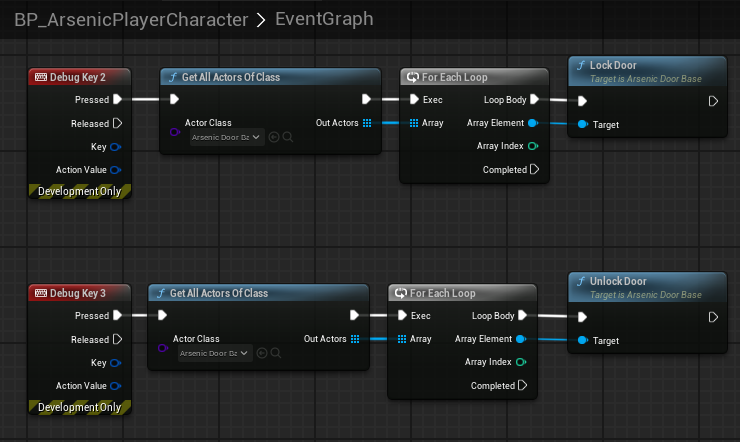
Task: Open Actor Class dropdown in lower Get All Actors node
Action: 215,353
